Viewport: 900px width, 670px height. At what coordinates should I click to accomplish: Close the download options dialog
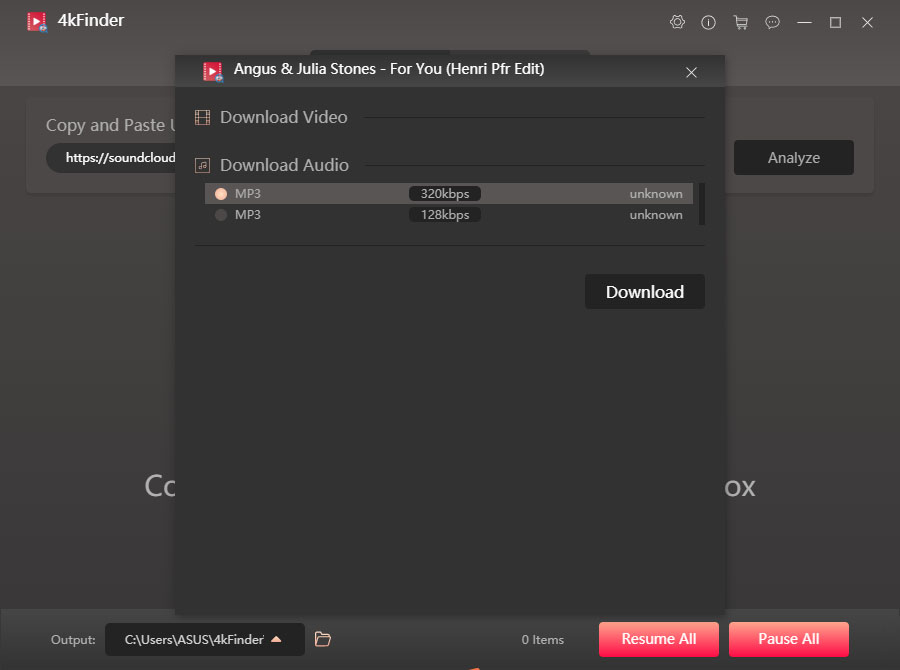pyautogui.click(x=691, y=72)
